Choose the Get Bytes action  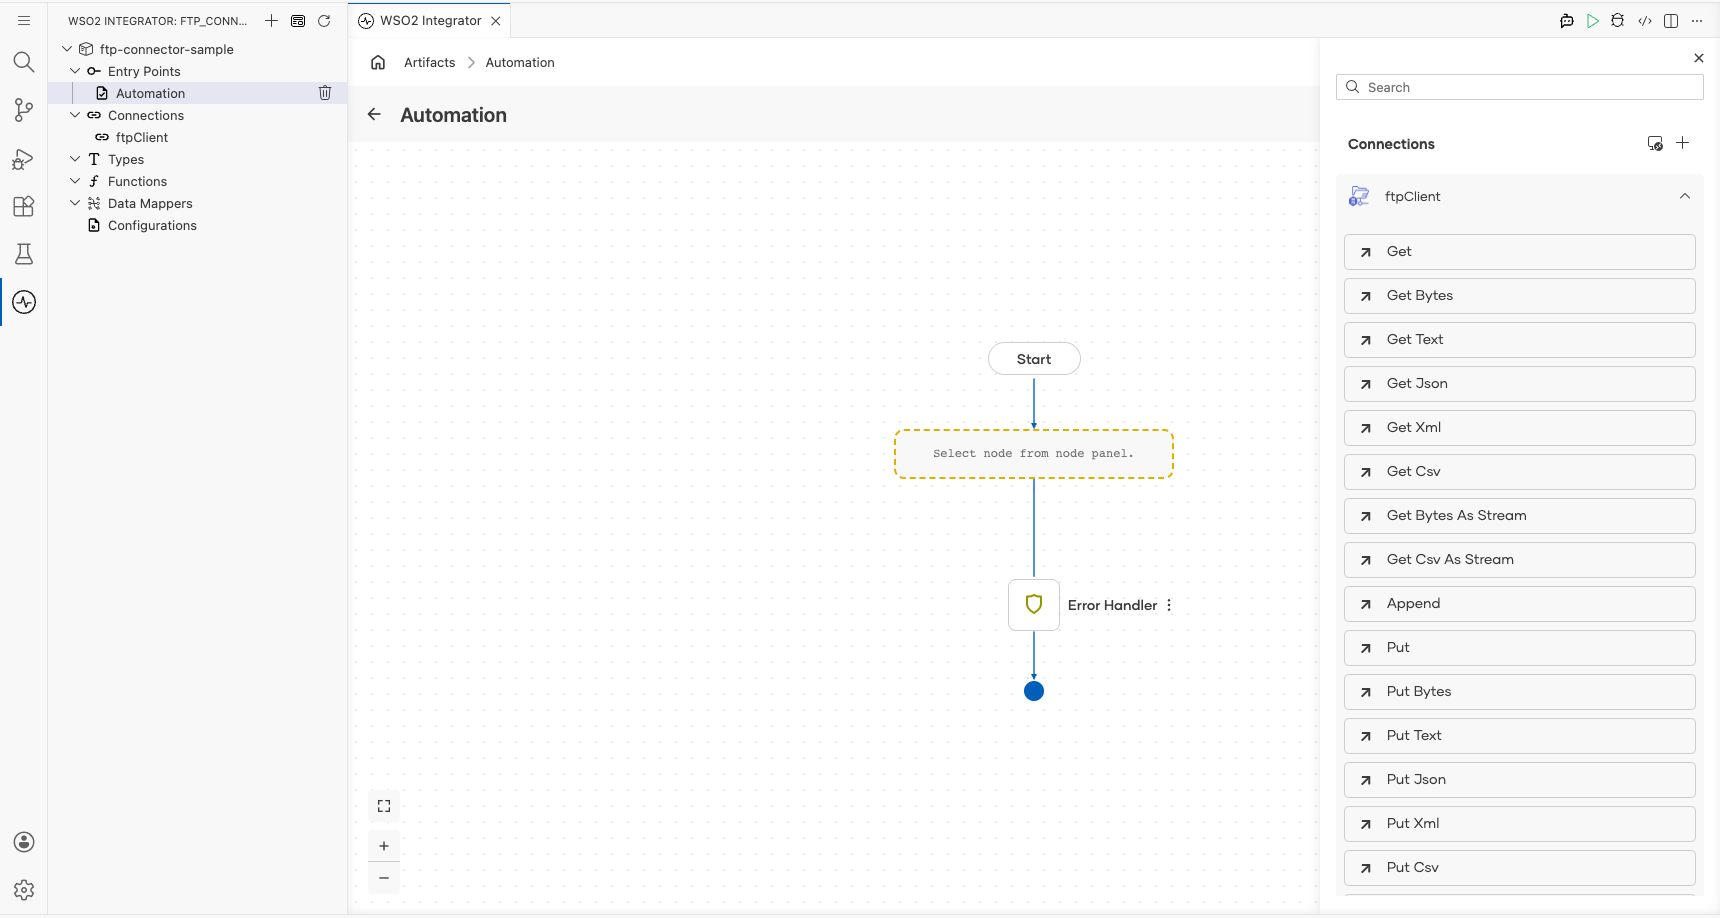(1520, 296)
